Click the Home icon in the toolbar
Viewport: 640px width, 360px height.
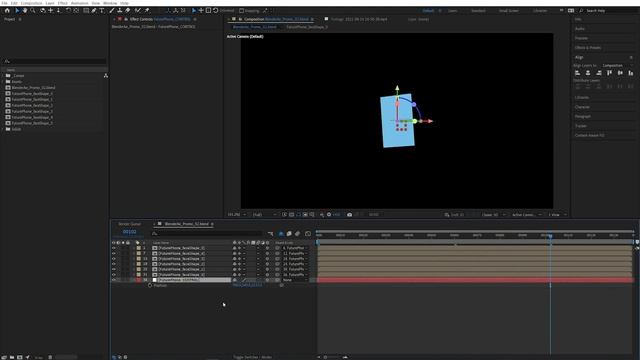(7, 11)
